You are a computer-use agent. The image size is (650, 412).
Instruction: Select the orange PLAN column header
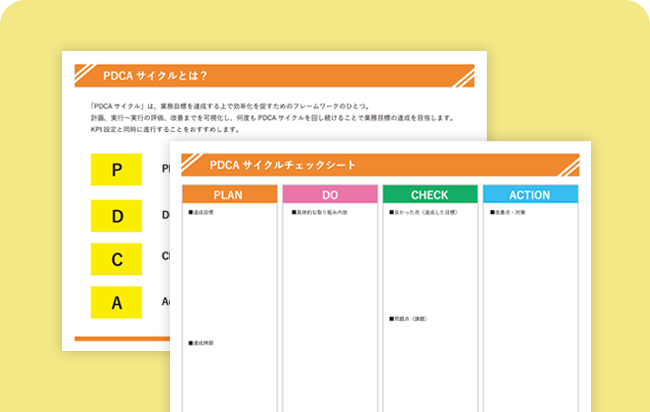[229, 194]
